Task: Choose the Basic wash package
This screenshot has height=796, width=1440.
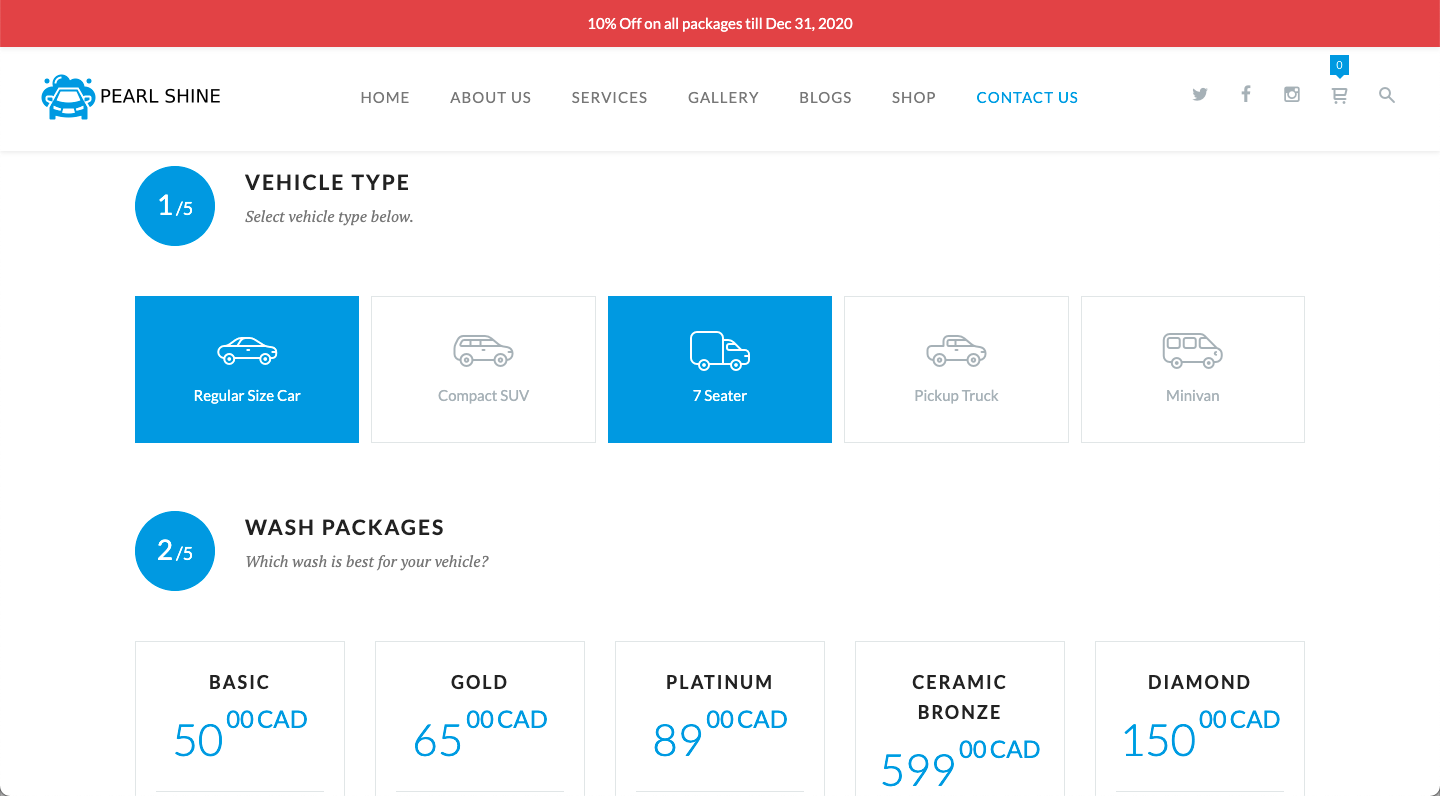Action: 240,717
